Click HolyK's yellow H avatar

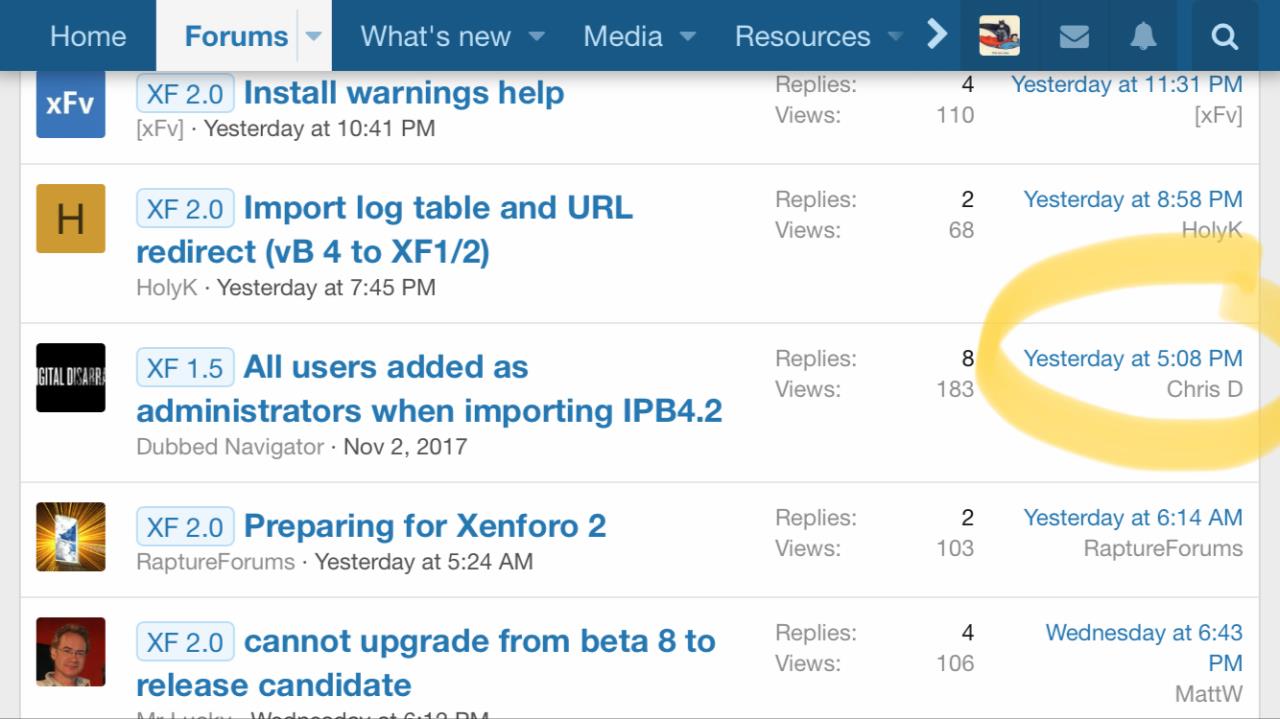70,218
